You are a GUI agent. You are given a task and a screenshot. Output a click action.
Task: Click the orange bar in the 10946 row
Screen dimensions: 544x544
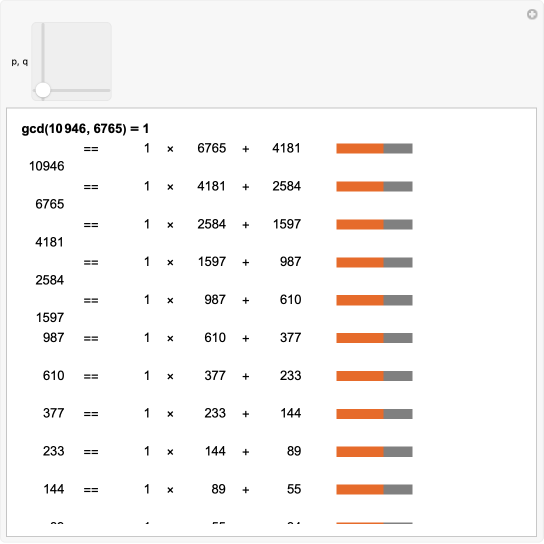(x=360, y=148)
